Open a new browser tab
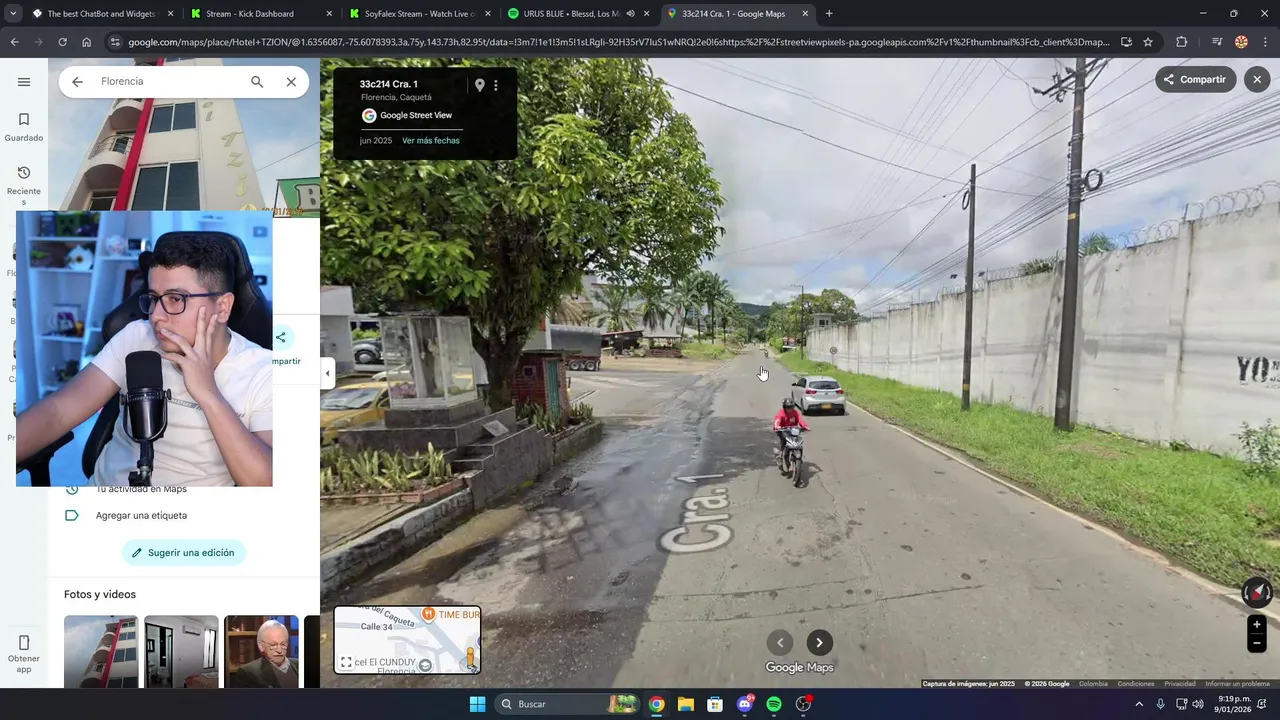The image size is (1280, 720). coord(829,14)
